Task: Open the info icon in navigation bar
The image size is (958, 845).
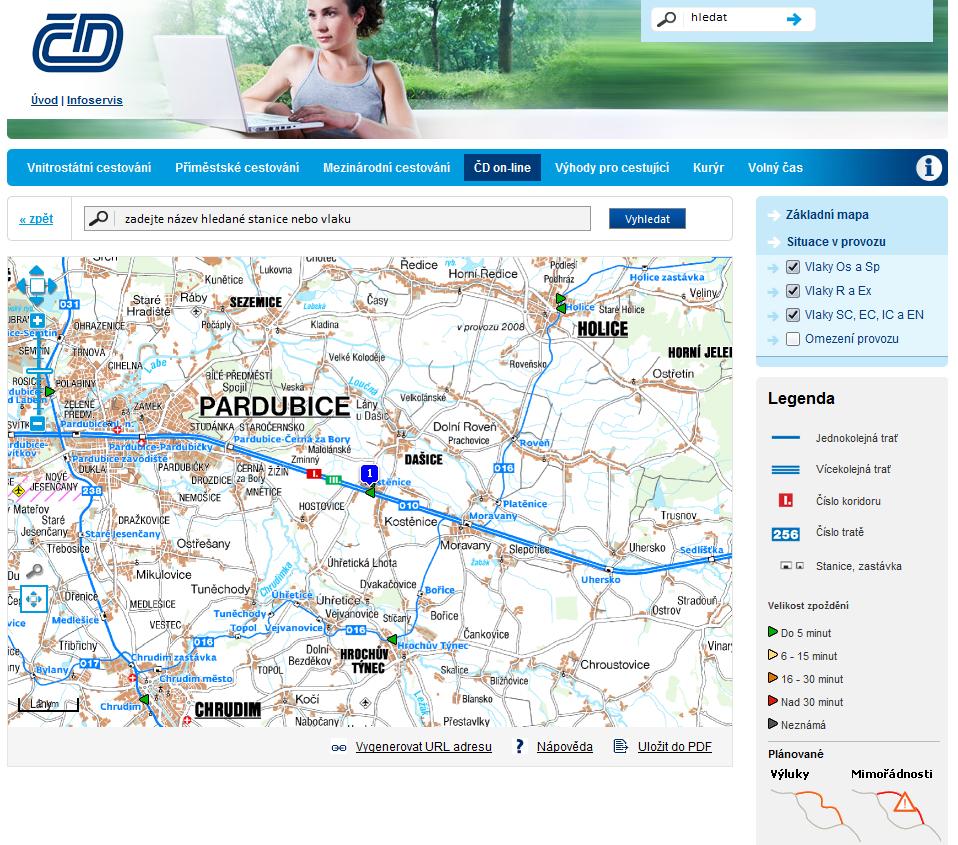Action: coord(929,168)
